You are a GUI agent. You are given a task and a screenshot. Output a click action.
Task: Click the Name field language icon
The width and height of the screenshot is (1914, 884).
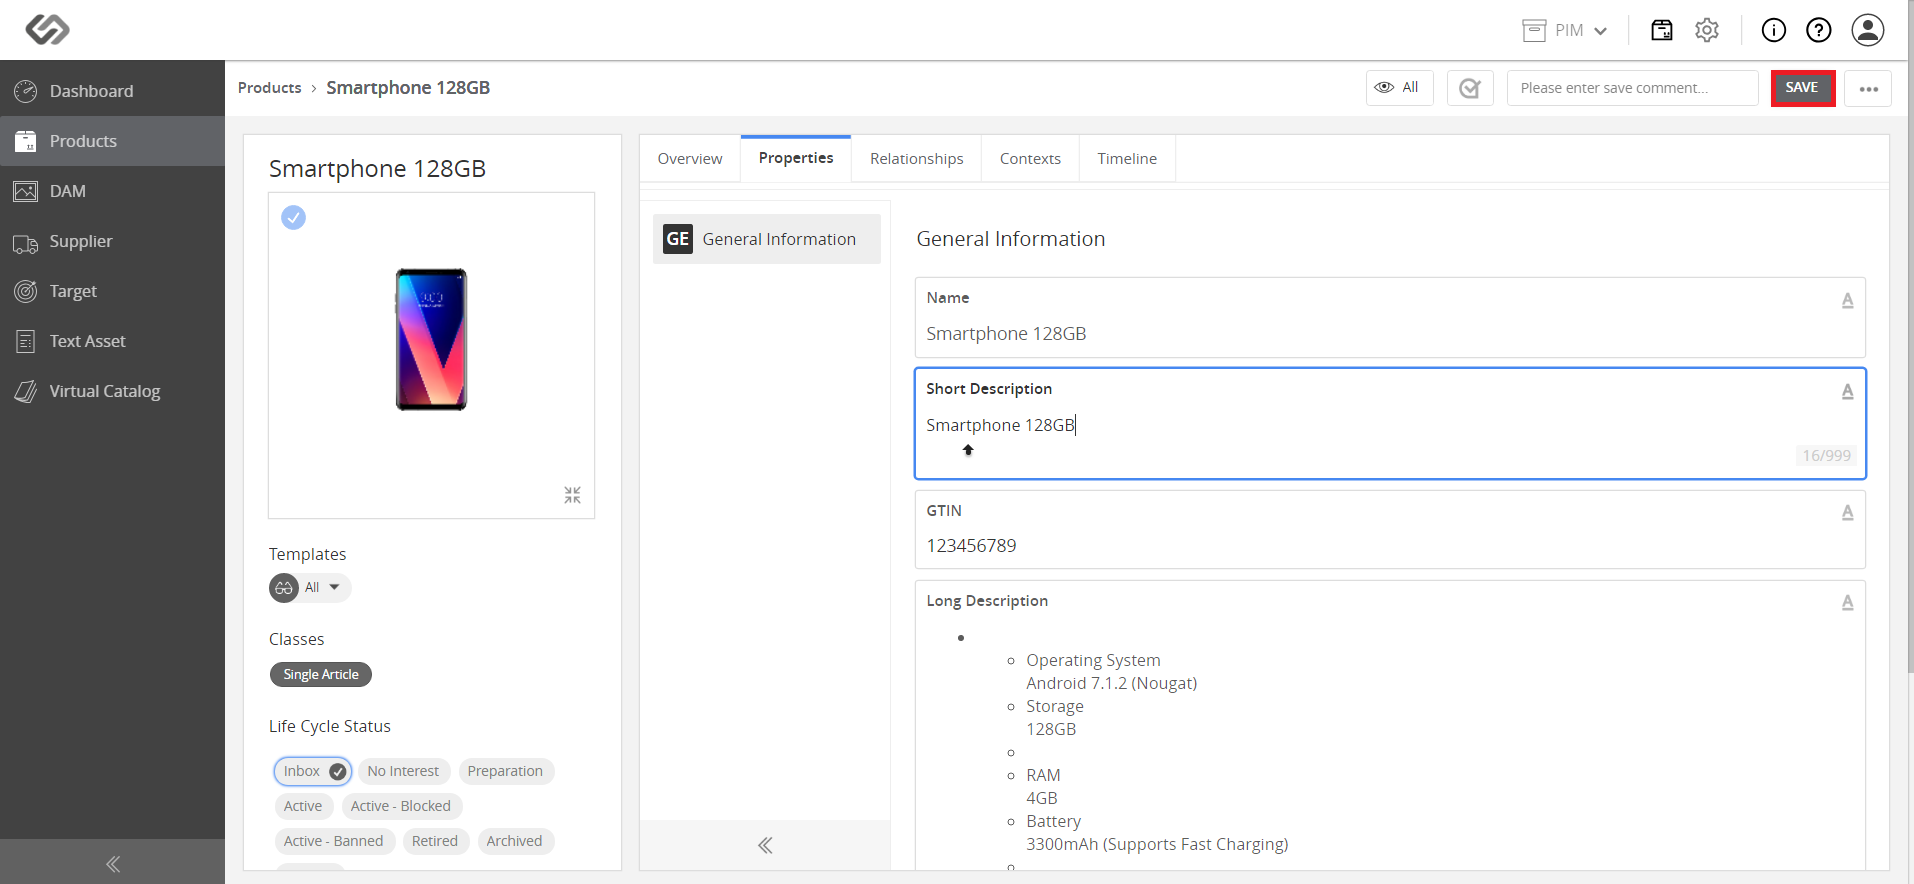[1847, 300]
